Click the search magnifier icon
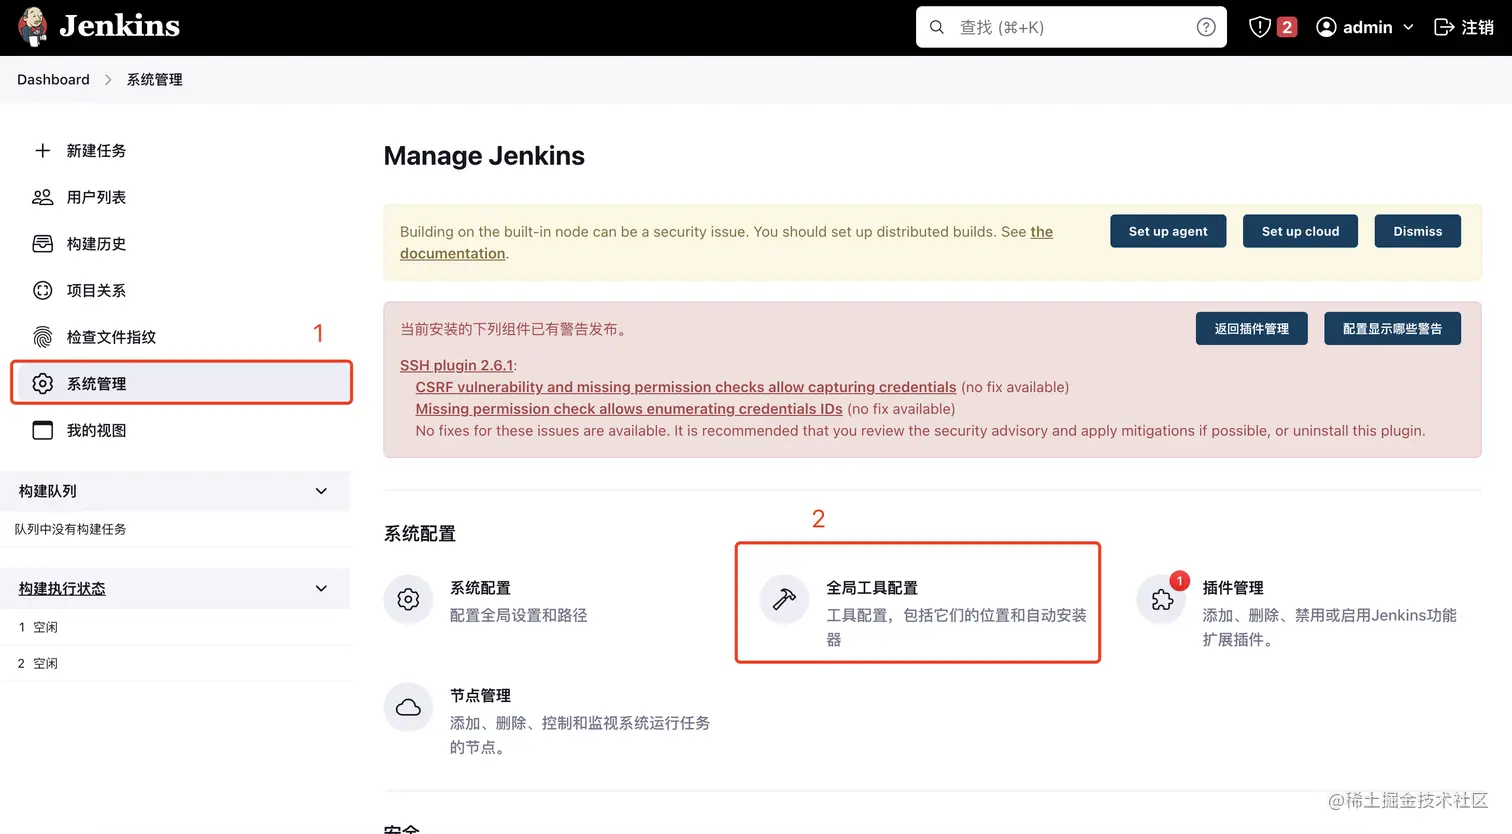Viewport: 1512px width, 834px height. pyautogui.click(x=937, y=27)
